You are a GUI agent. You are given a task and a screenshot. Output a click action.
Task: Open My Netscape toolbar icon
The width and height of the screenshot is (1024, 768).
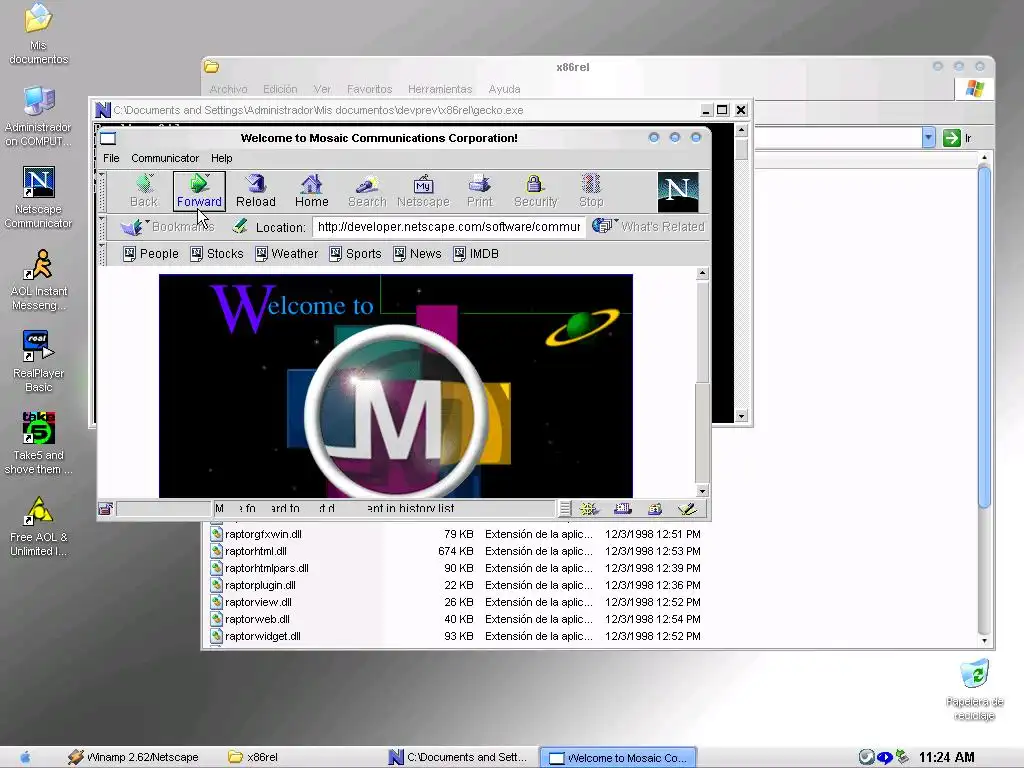click(x=423, y=191)
